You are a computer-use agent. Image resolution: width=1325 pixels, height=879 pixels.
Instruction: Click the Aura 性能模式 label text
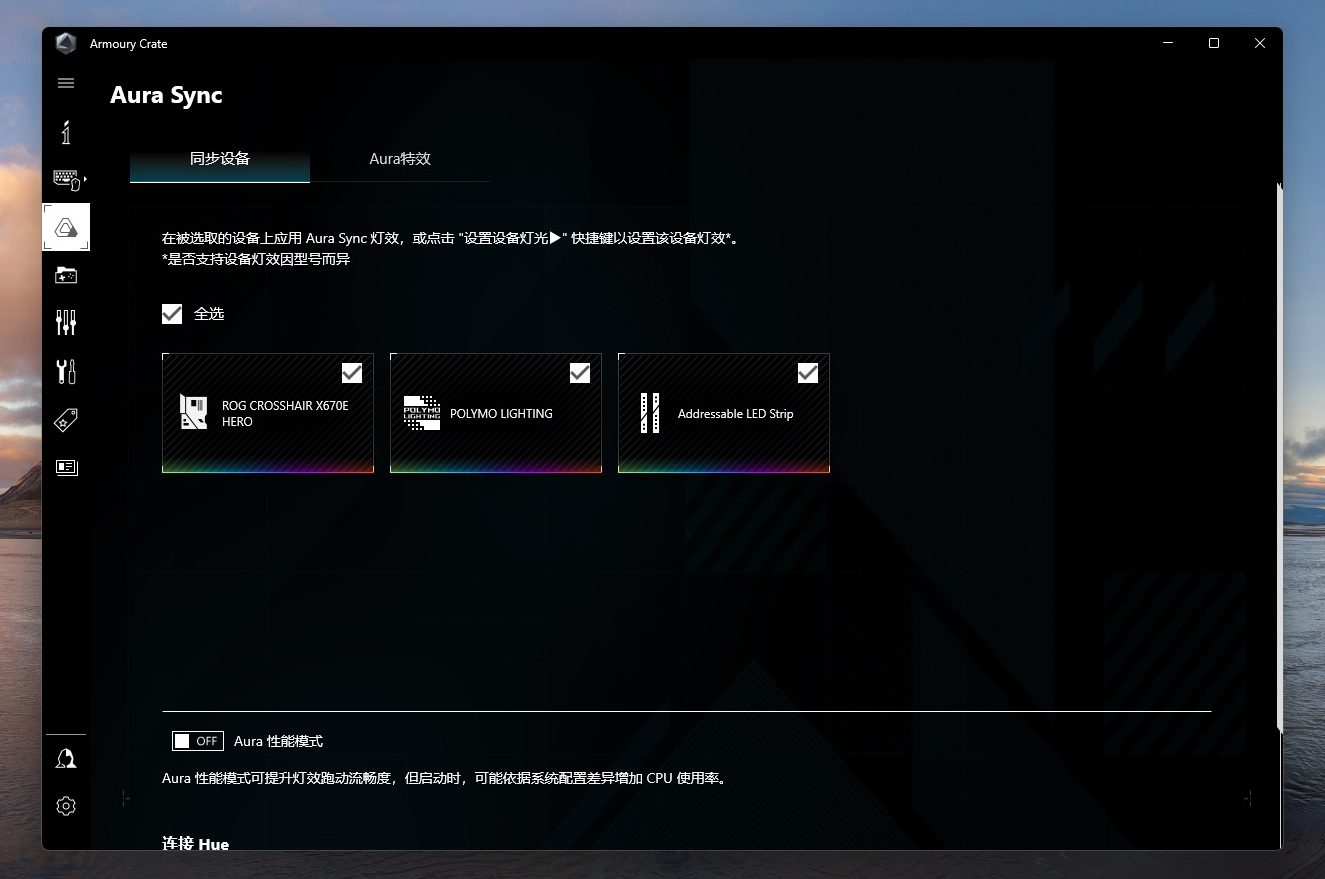(x=278, y=741)
